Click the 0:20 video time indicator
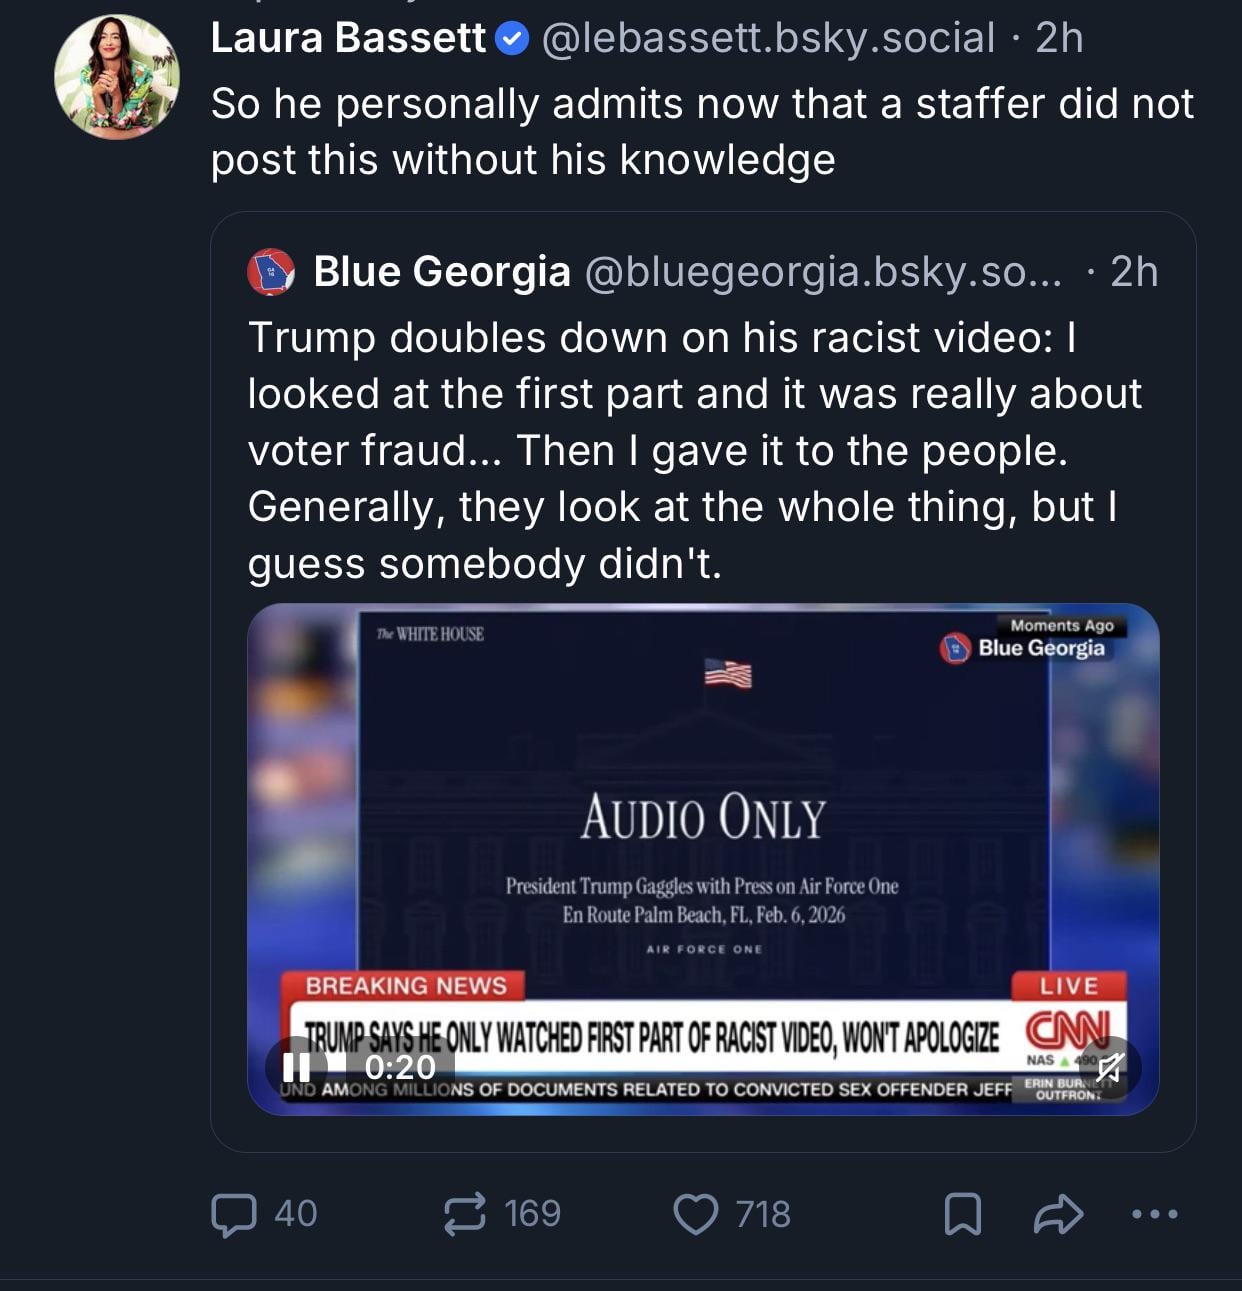 point(400,1067)
